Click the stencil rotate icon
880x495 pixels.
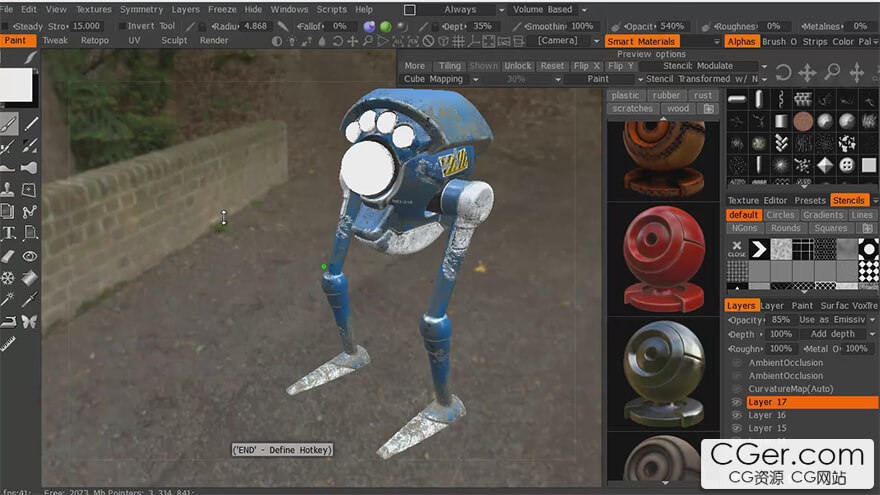tap(783, 72)
